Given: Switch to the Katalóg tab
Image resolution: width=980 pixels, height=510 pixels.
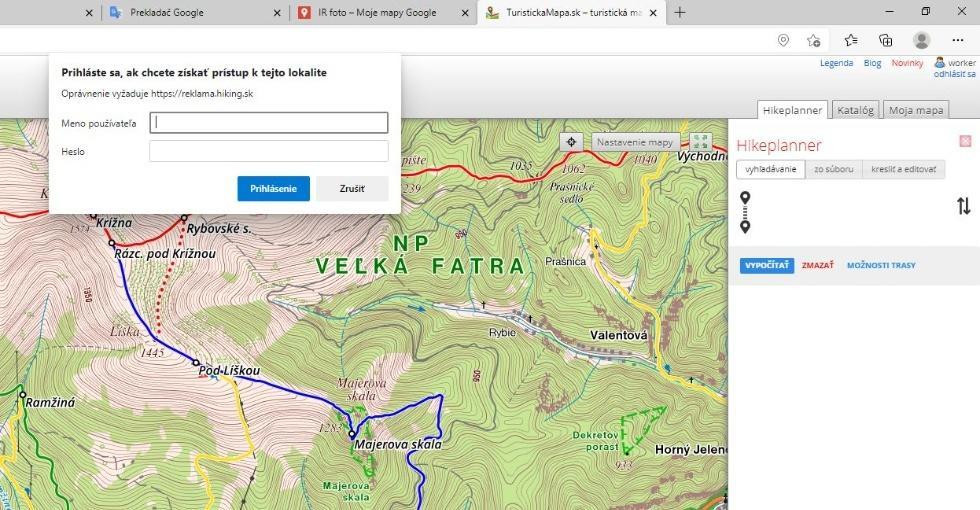Looking at the screenshot, I should point(855,110).
